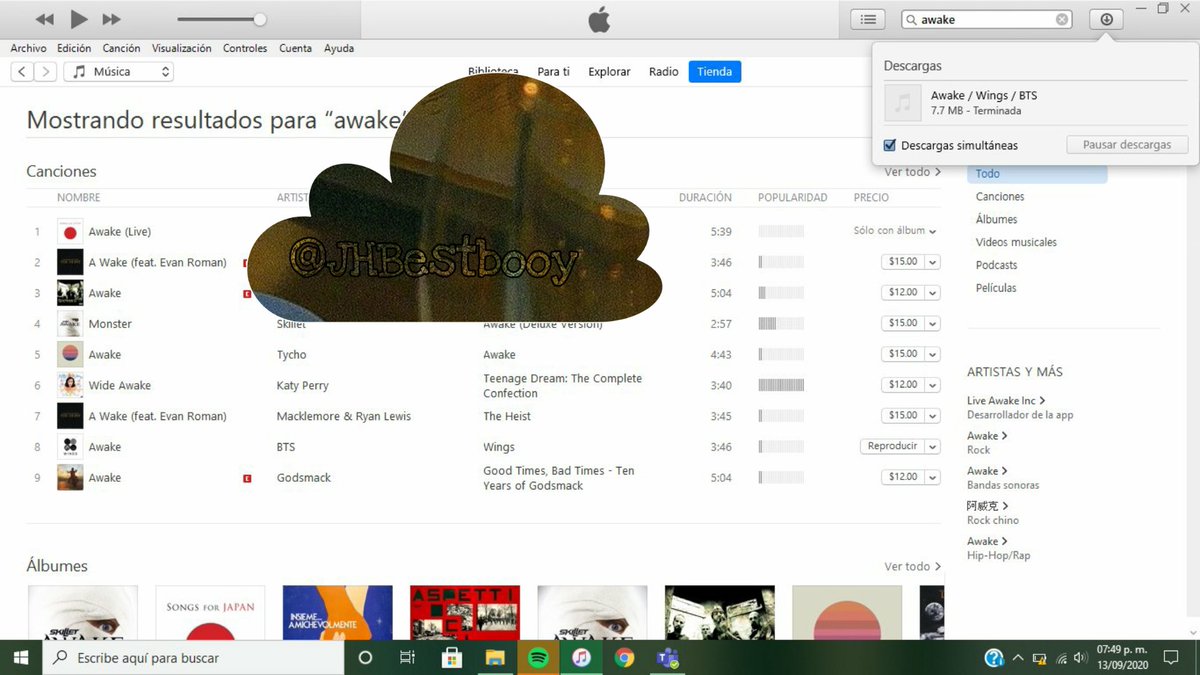Click Wide Awake album artwork thumbnail
Viewport: 1200px width, 675px height.
tap(70, 385)
